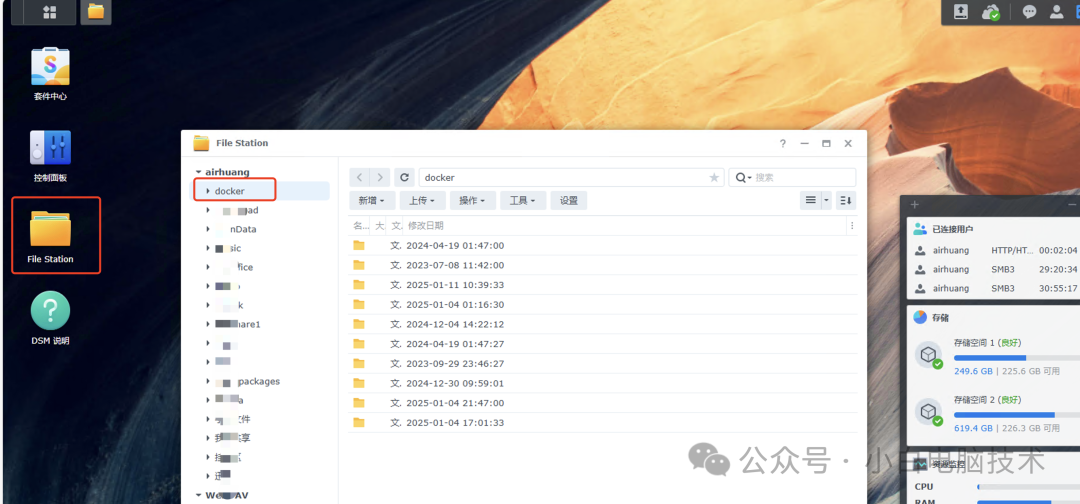This screenshot has width=1080, height=504.
Task: Select the row dated 2025-01-04 21:47:00
Action: (x=603, y=403)
